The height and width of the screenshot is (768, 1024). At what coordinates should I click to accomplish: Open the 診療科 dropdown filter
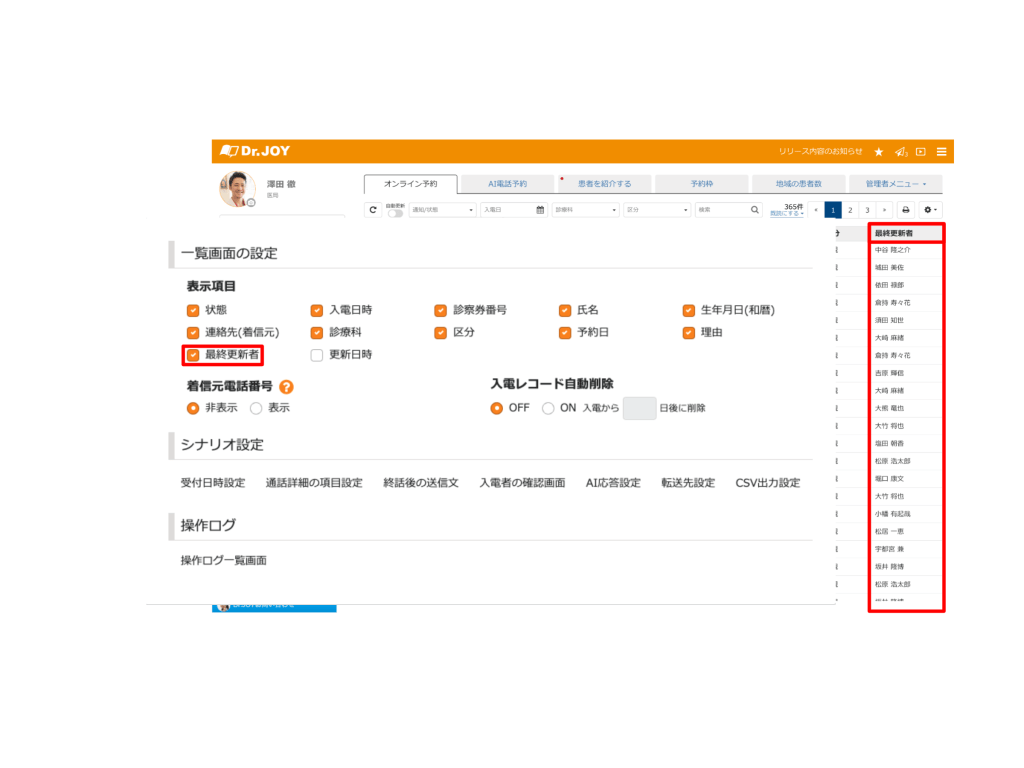click(x=586, y=210)
